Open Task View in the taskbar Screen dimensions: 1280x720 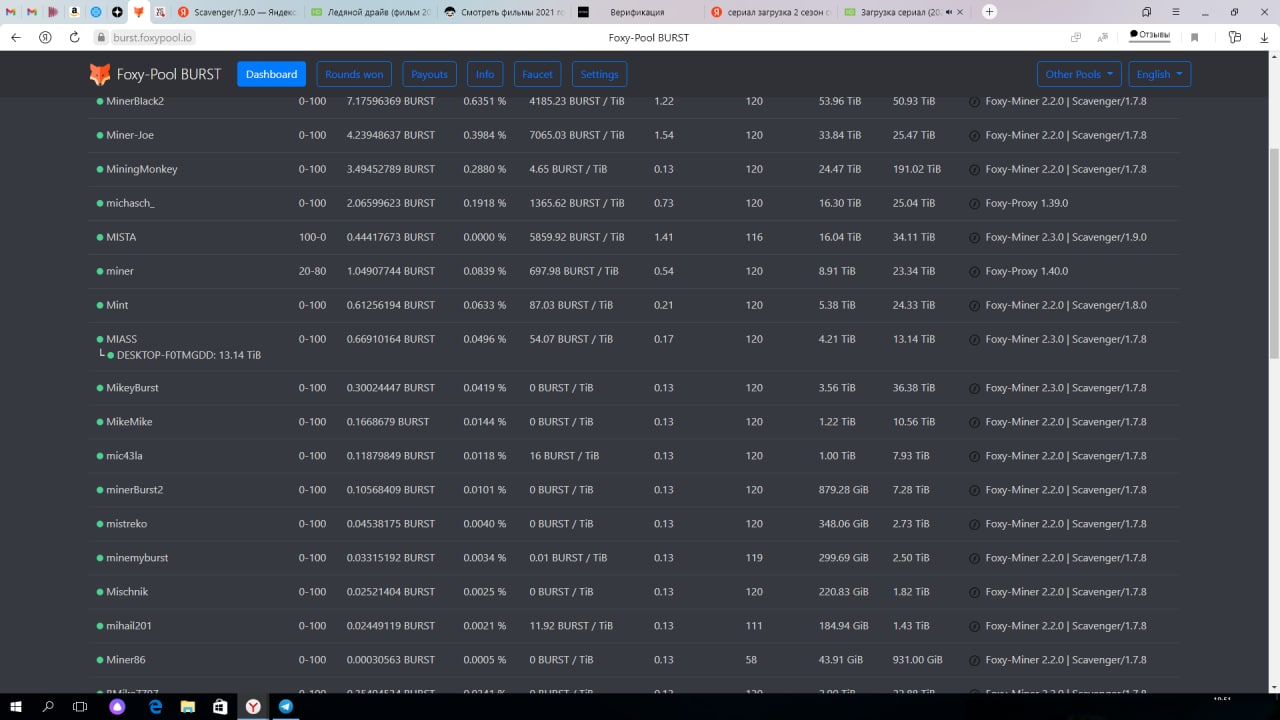click(x=80, y=706)
